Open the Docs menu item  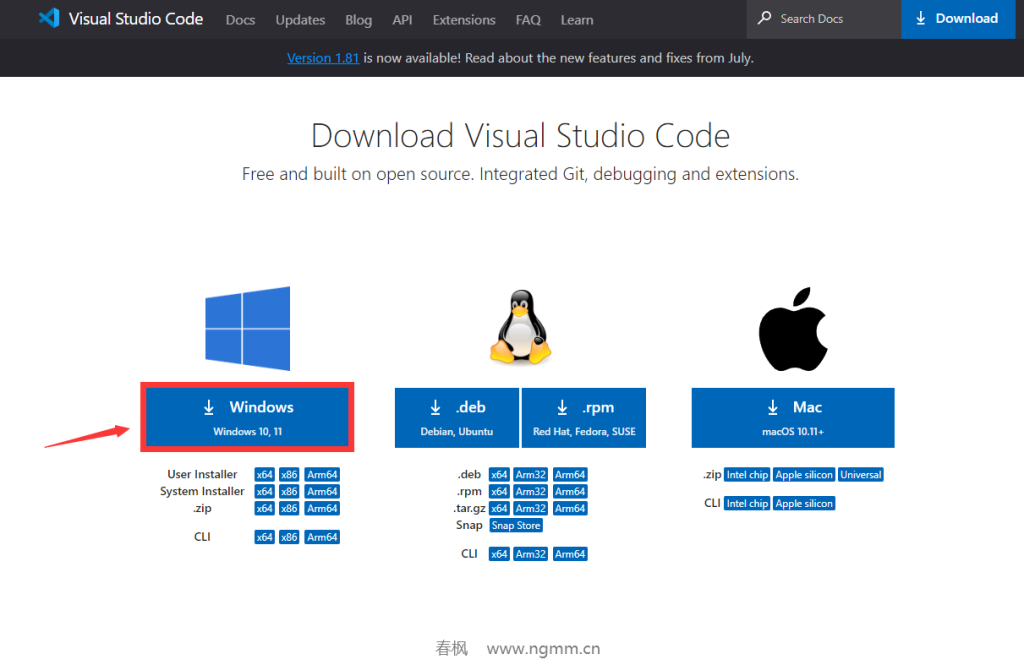click(x=240, y=20)
